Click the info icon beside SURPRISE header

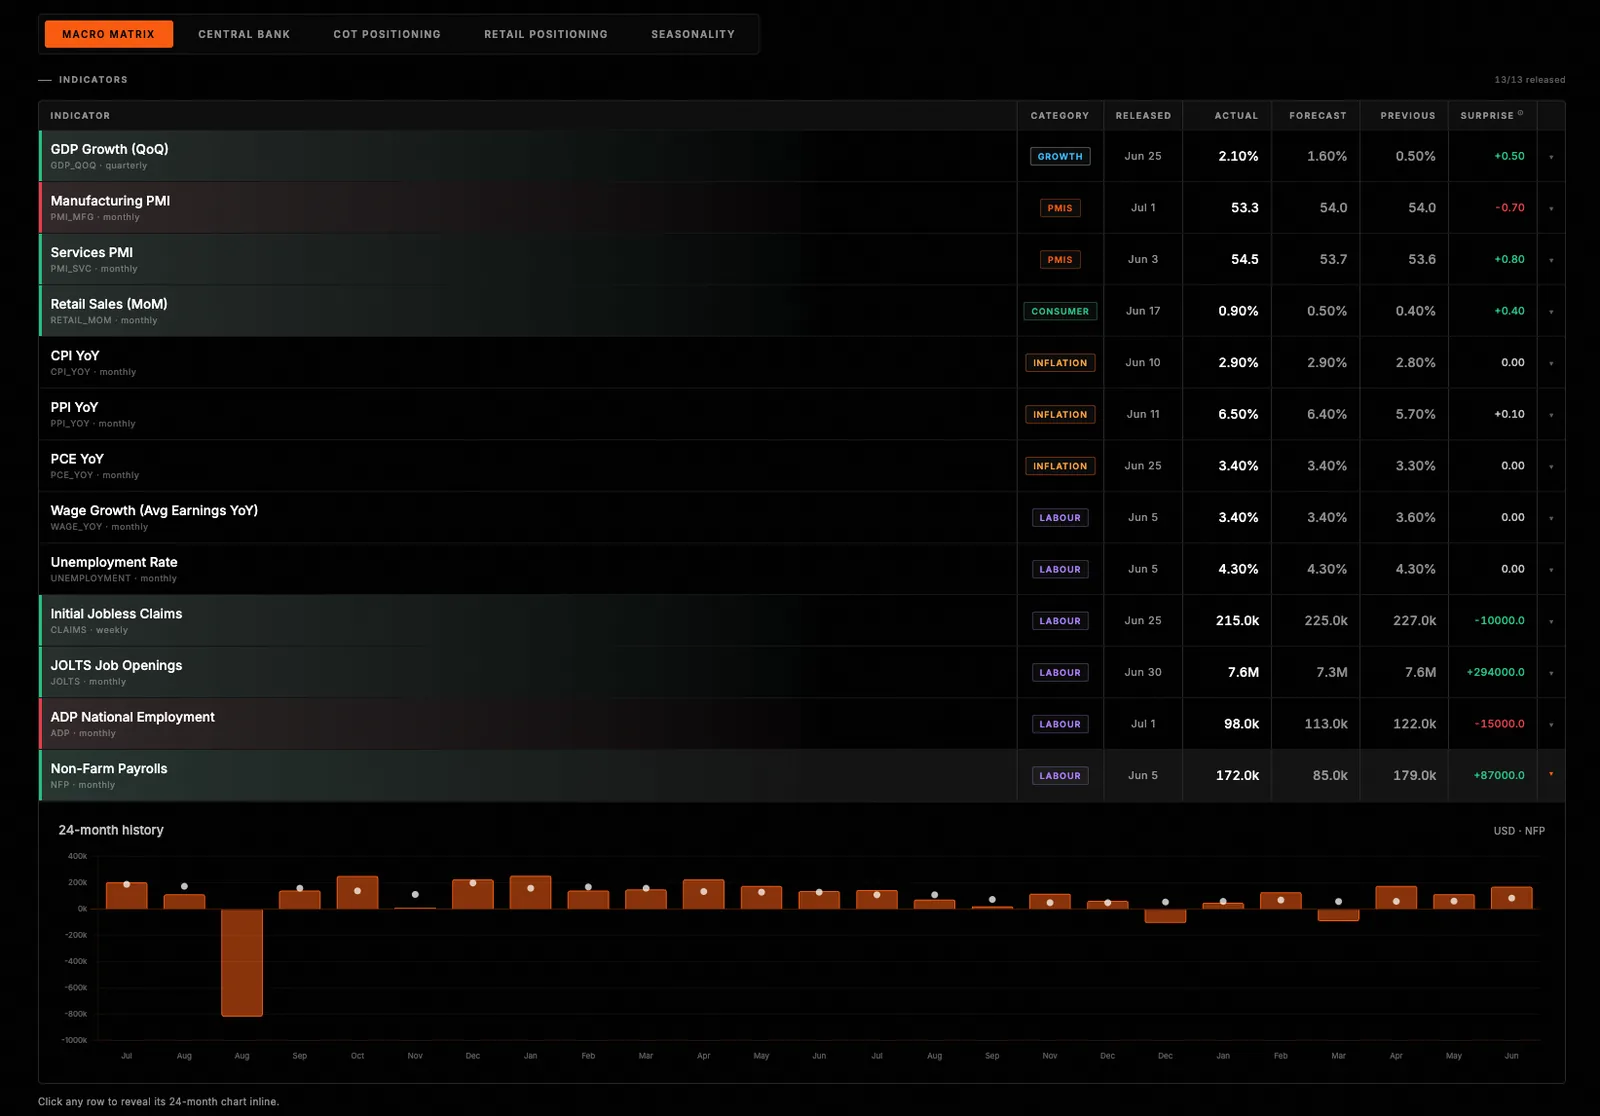coord(1521,113)
